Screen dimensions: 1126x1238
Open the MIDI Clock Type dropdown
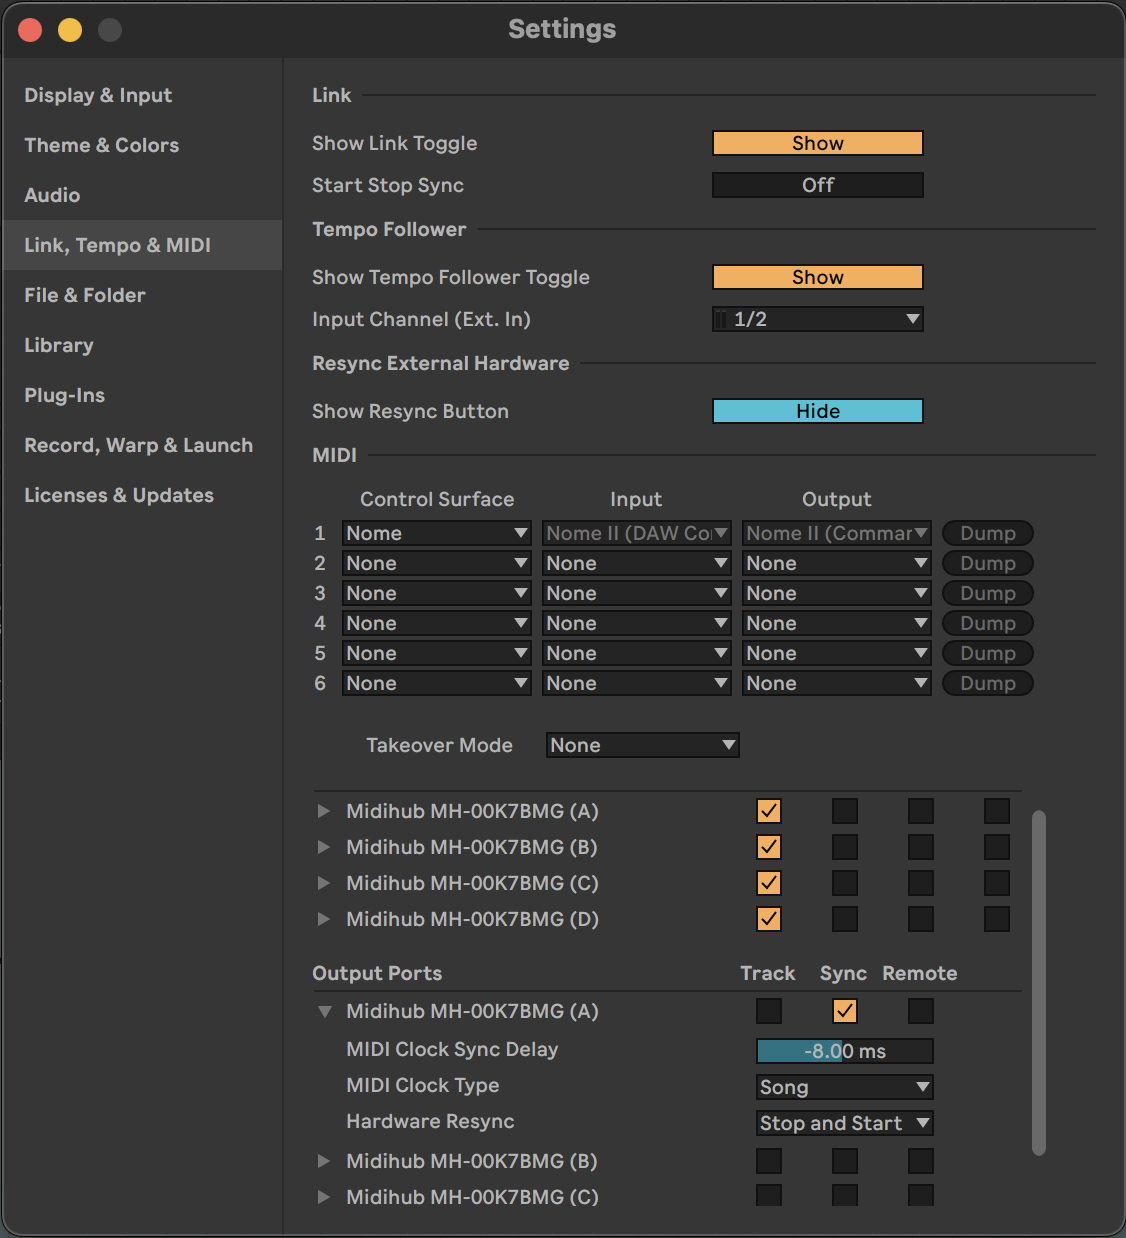[844, 1087]
